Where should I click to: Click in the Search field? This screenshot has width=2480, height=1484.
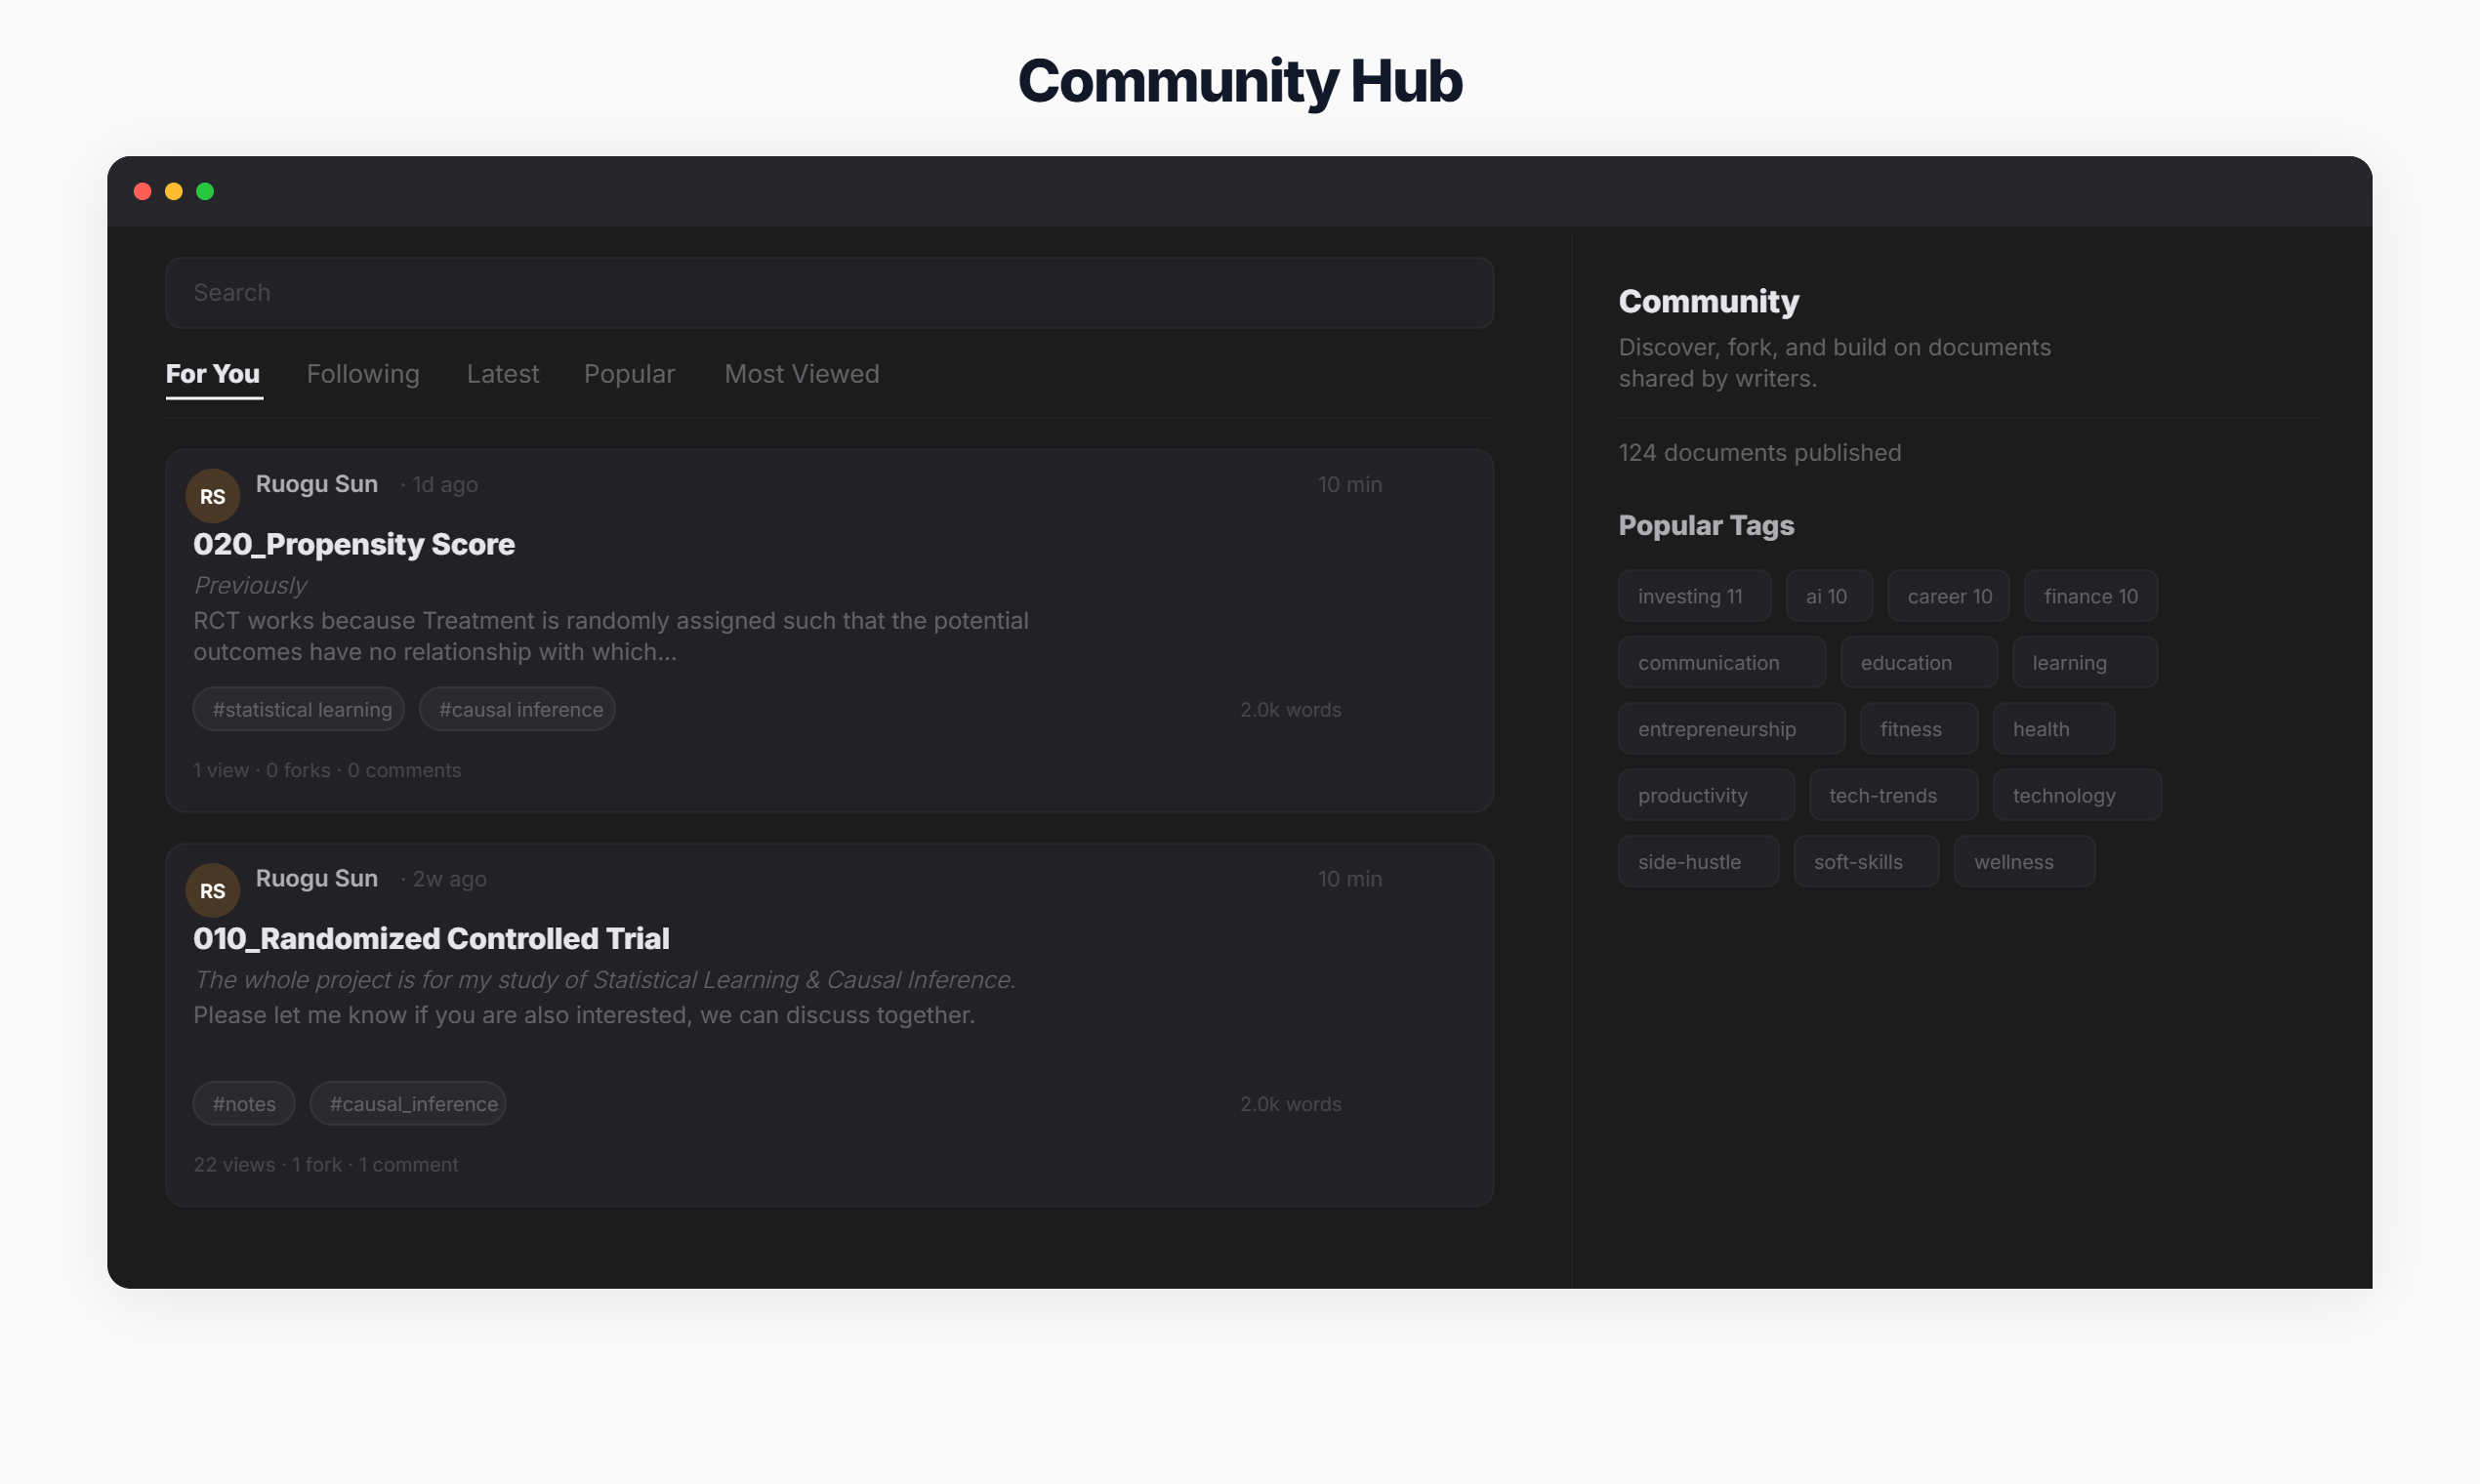tap(828, 293)
